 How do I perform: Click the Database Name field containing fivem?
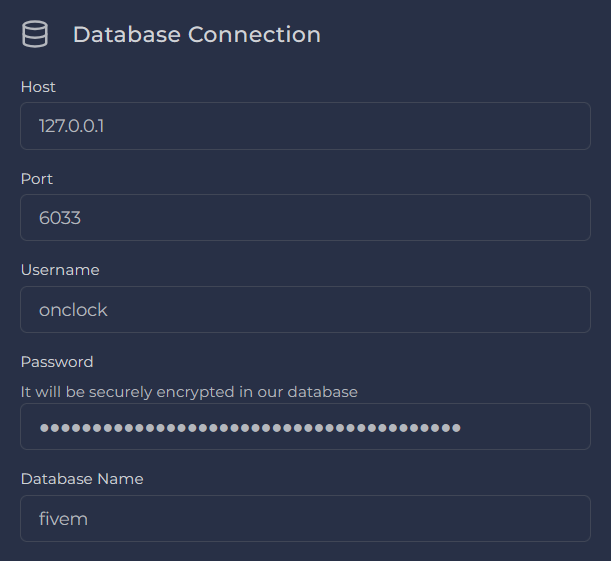(306, 519)
